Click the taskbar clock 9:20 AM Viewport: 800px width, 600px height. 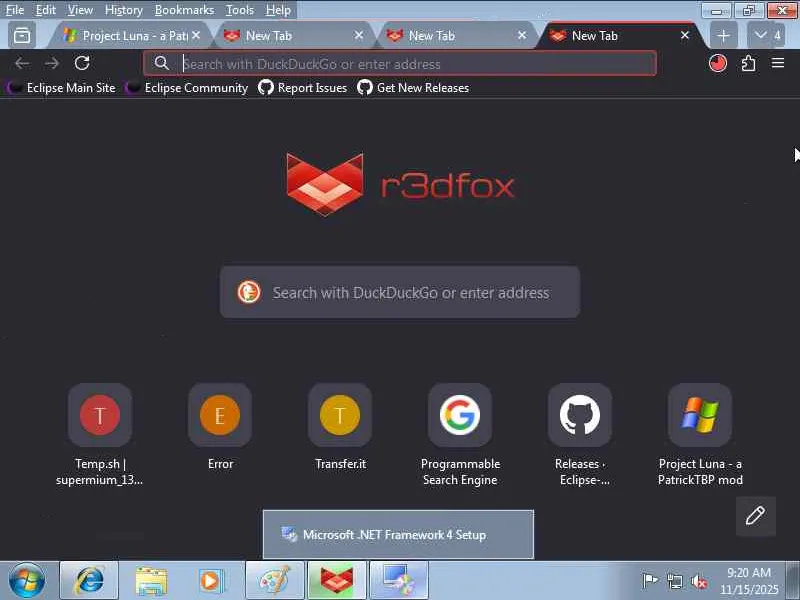[x=749, y=581]
